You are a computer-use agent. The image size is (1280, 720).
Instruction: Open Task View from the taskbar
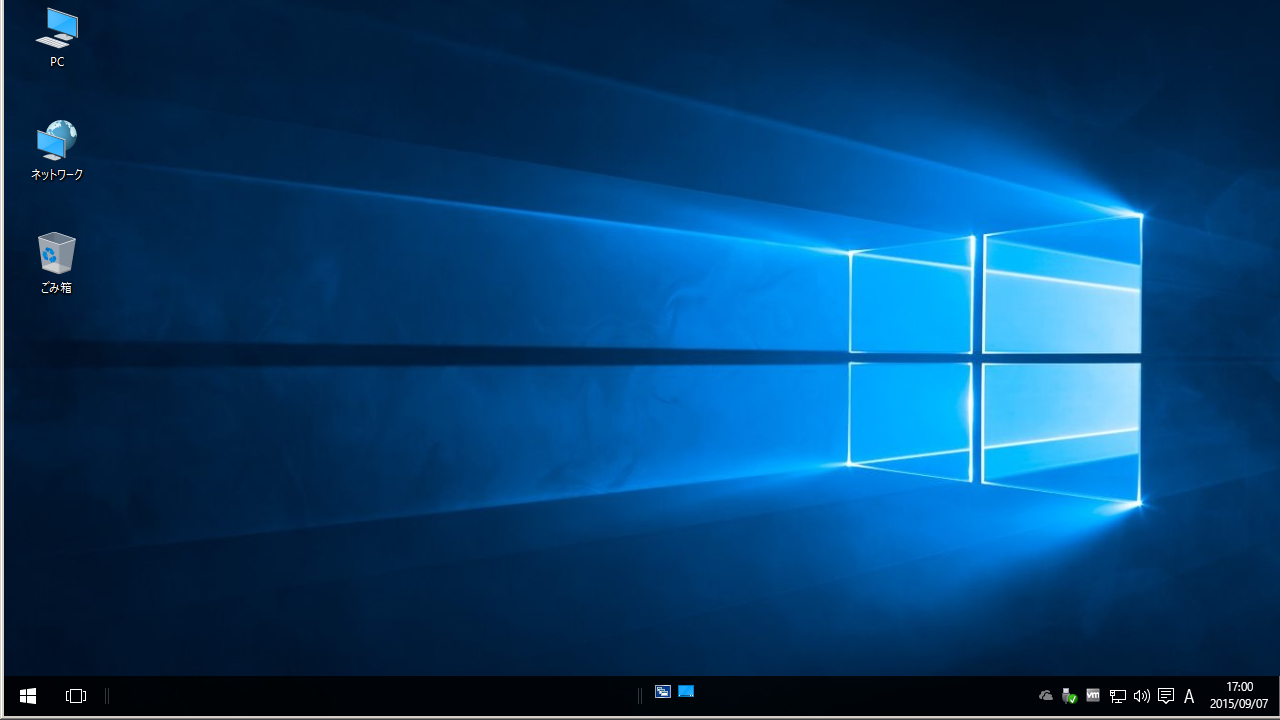coord(76,696)
